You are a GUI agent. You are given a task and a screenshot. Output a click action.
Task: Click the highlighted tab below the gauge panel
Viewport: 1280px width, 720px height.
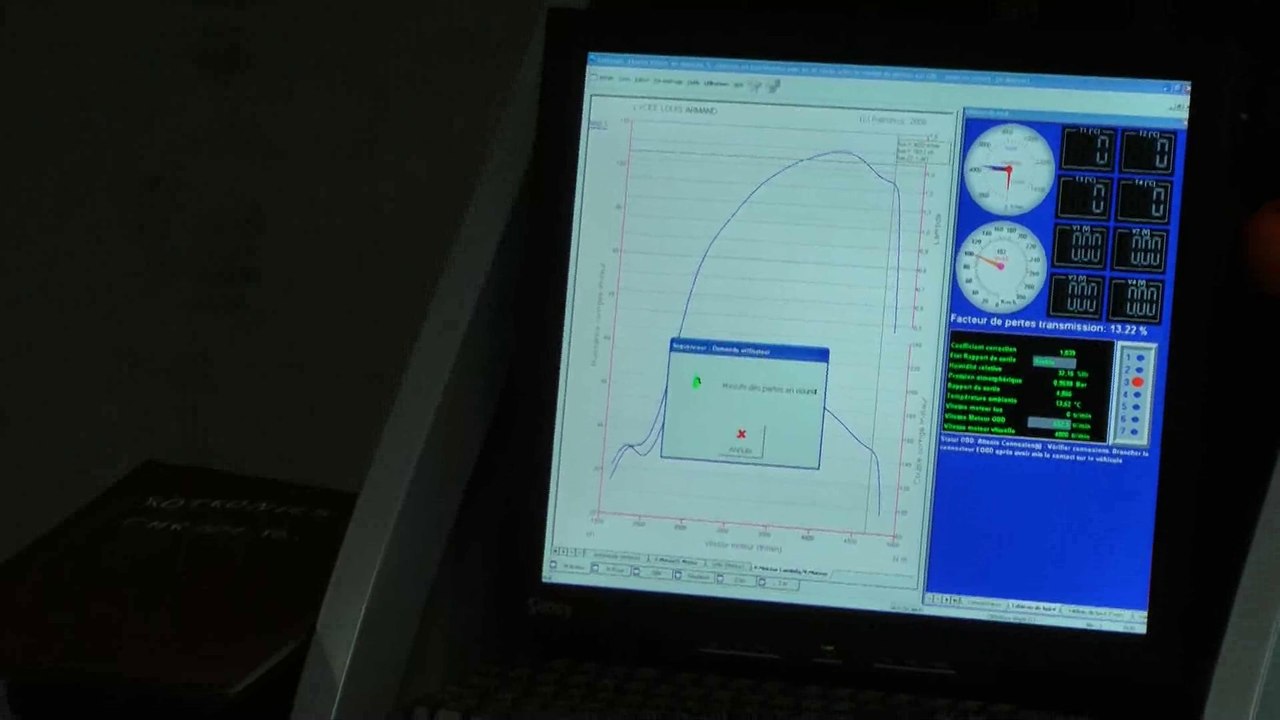1034,606
